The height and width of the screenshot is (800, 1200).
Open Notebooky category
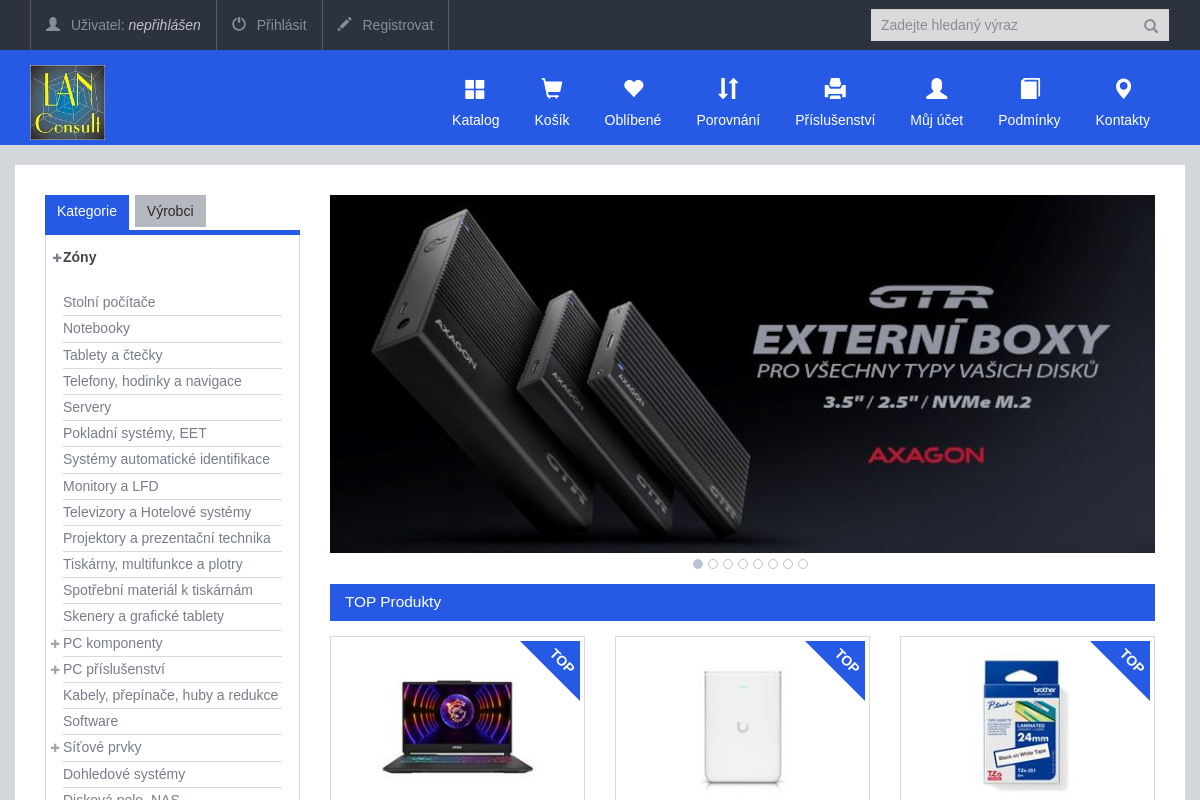[x=96, y=328]
